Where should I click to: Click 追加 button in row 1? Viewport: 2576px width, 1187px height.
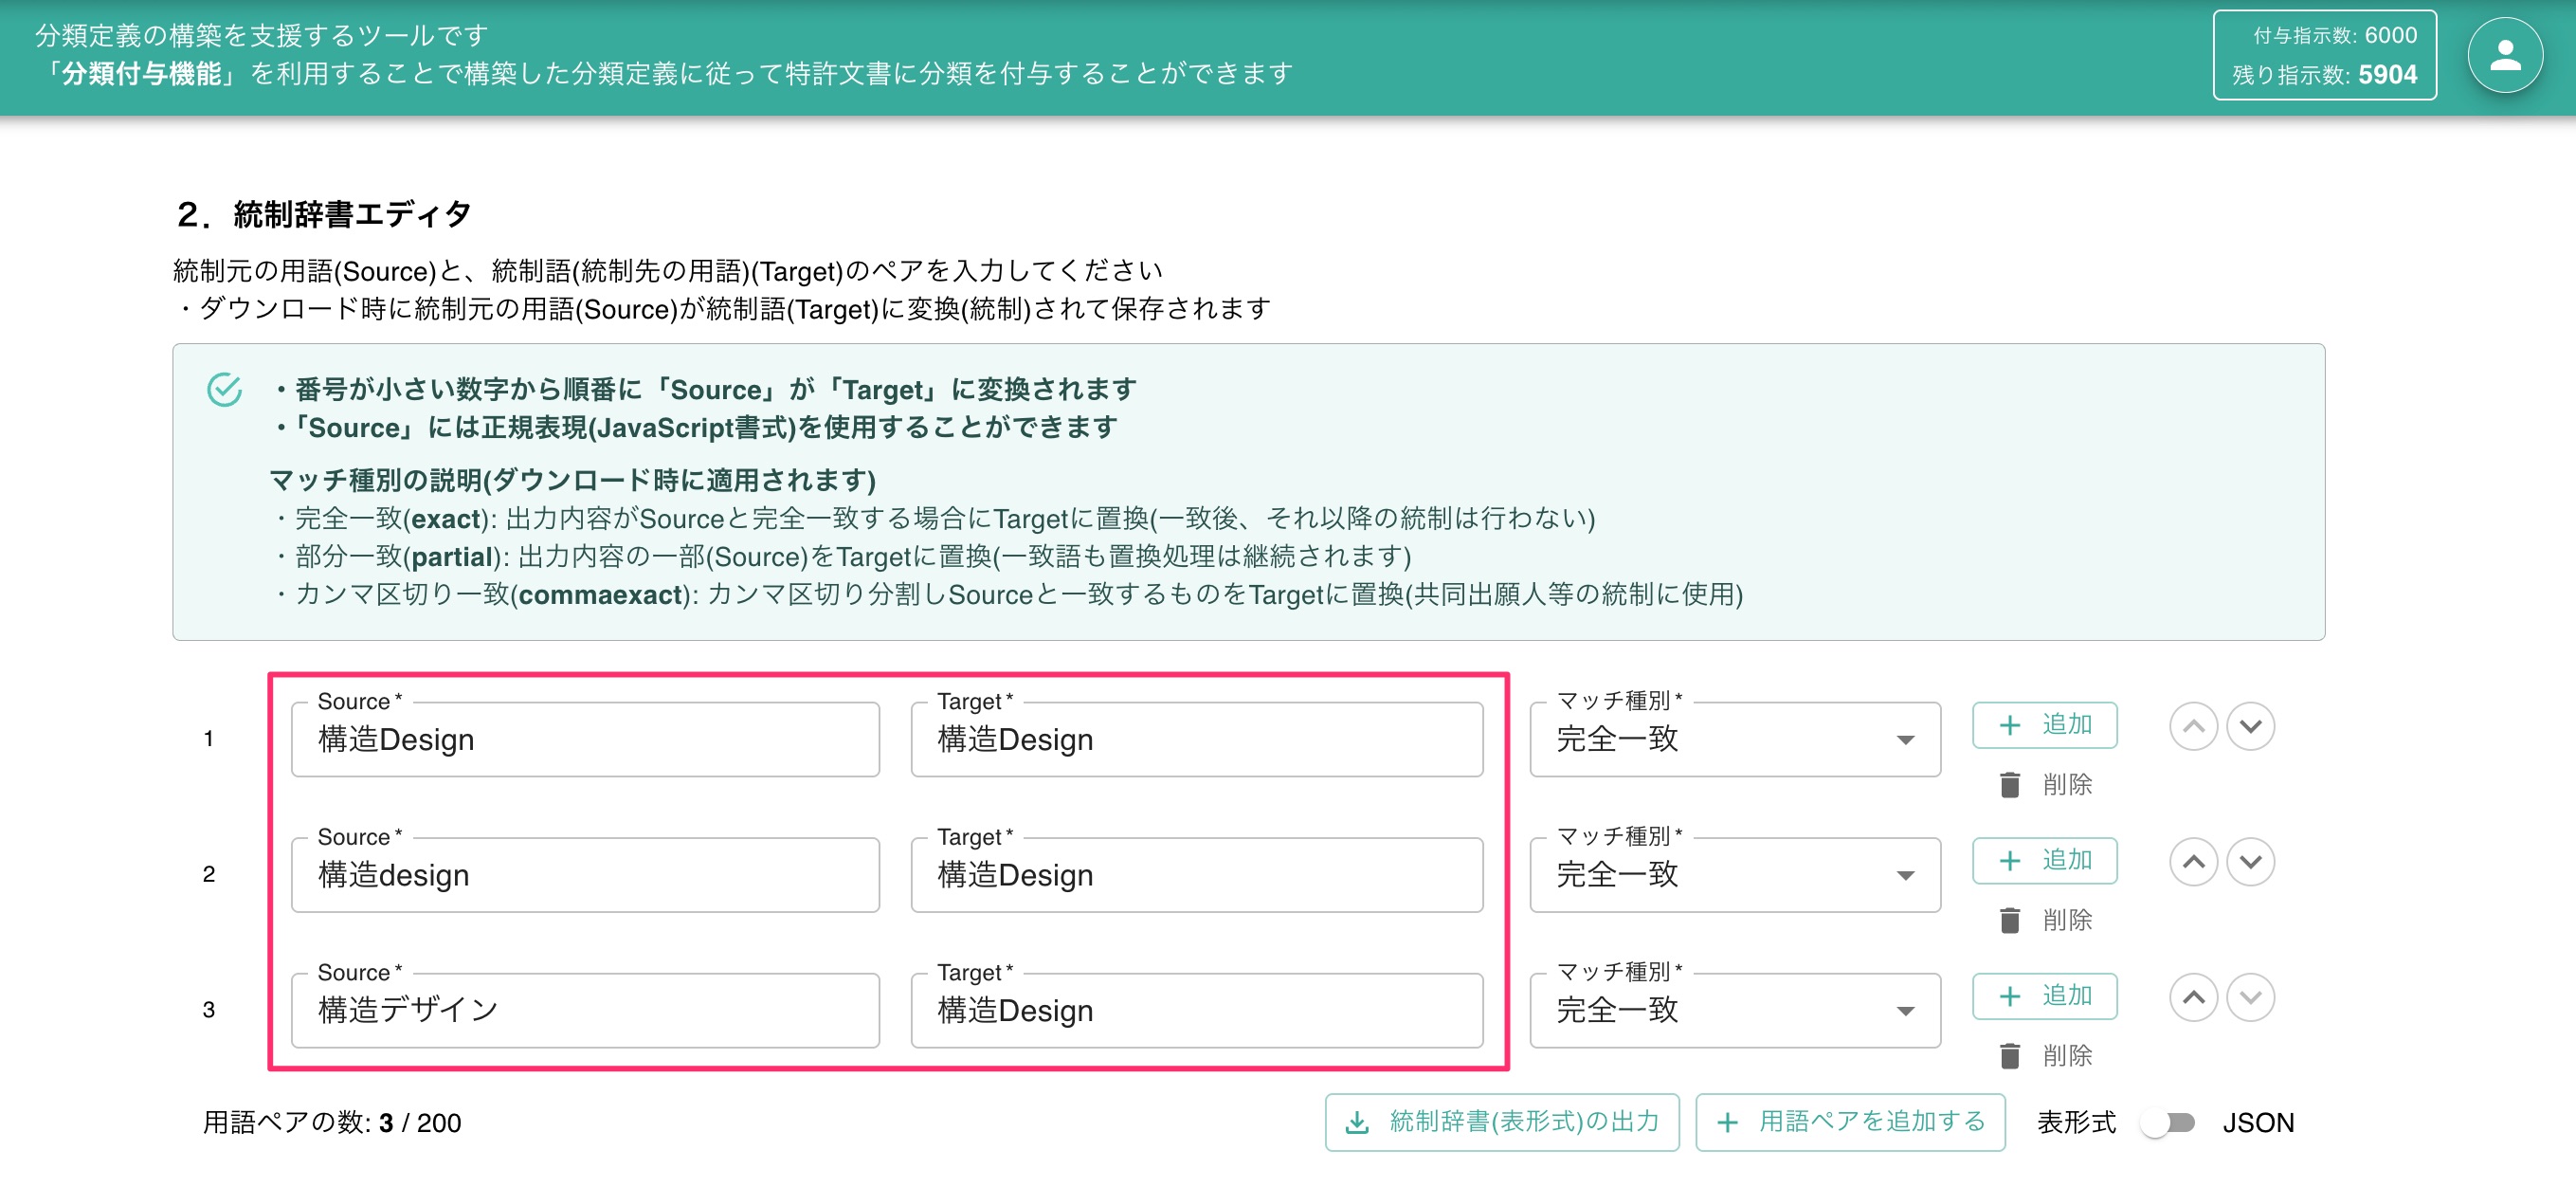tap(2044, 725)
